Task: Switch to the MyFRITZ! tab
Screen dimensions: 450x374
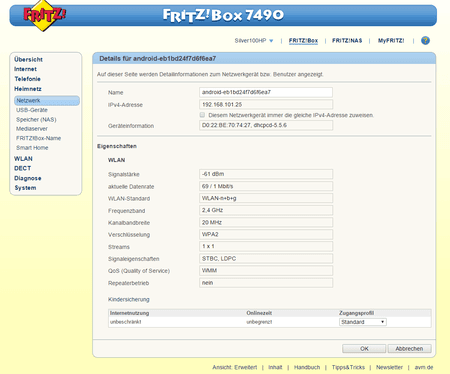Action: [x=391, y=41]
